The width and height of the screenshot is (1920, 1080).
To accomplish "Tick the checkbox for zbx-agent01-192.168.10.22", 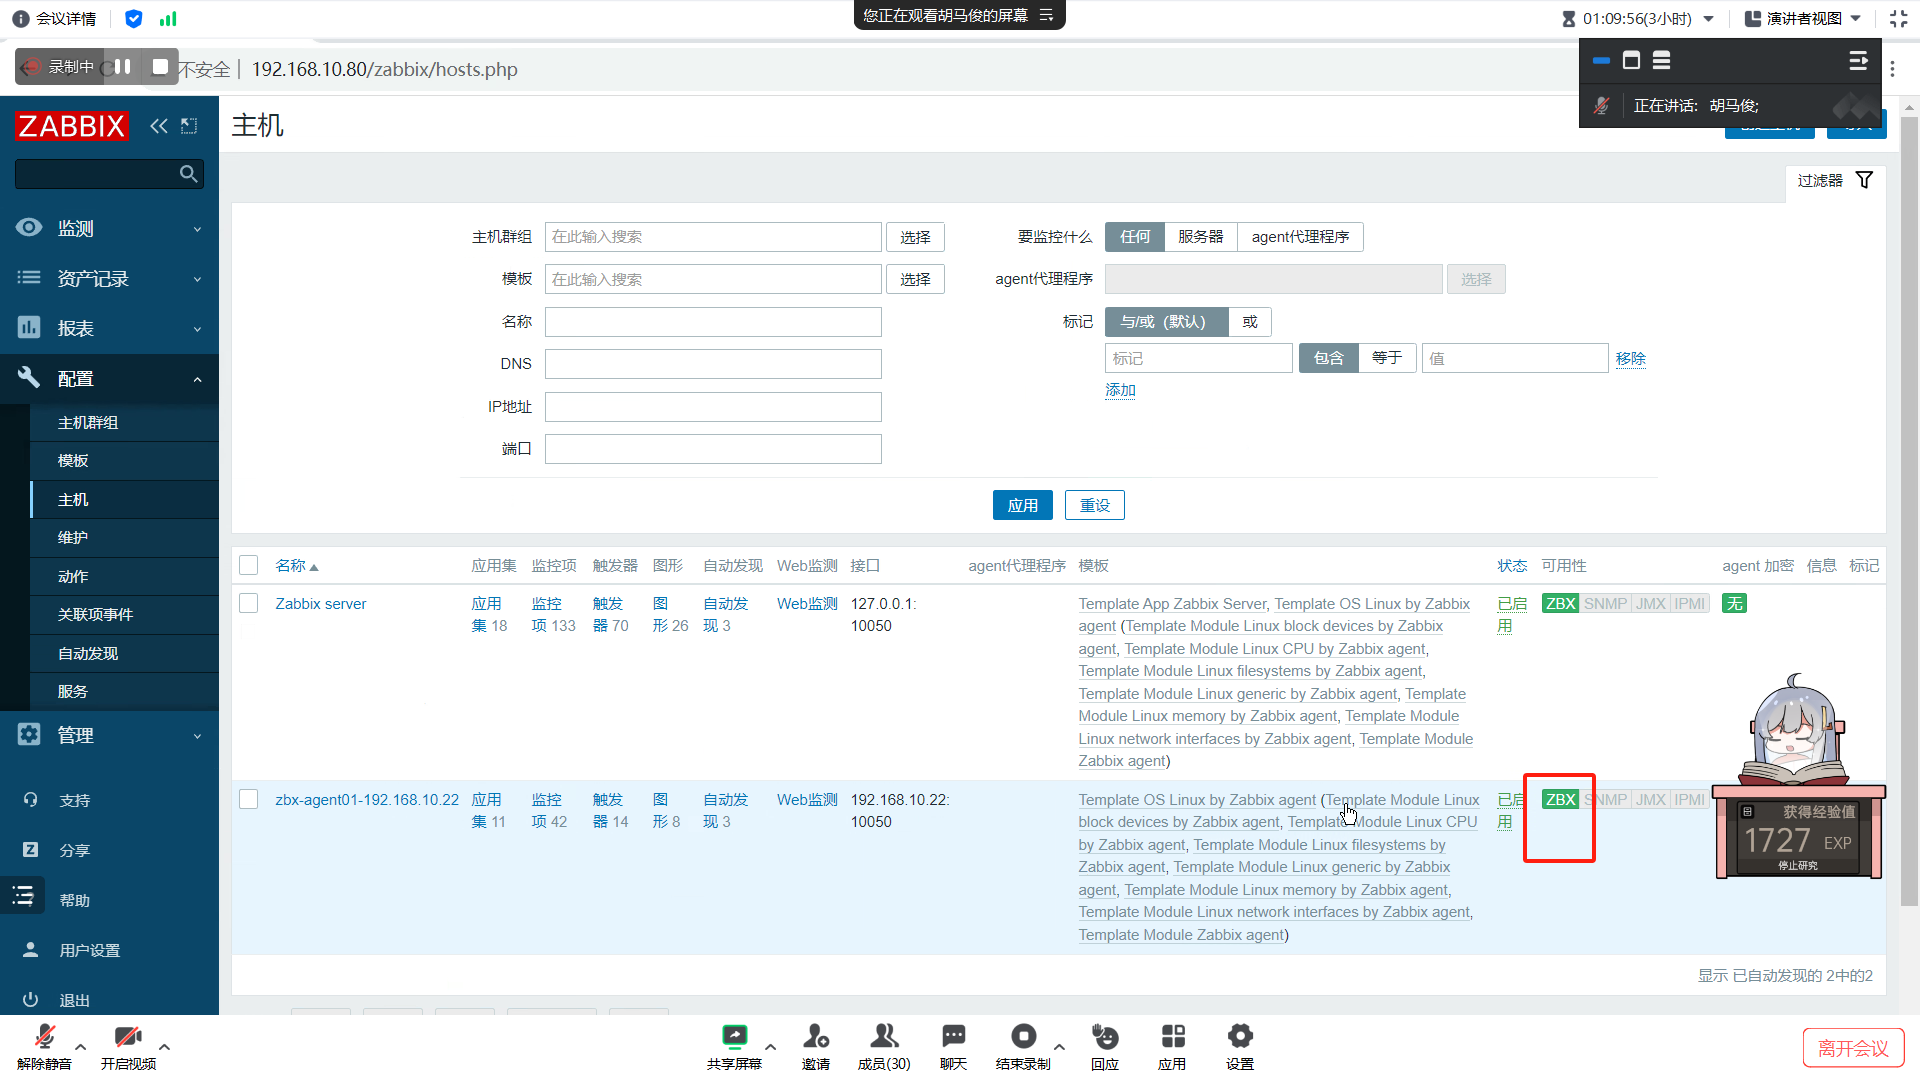I will [249, 800].
